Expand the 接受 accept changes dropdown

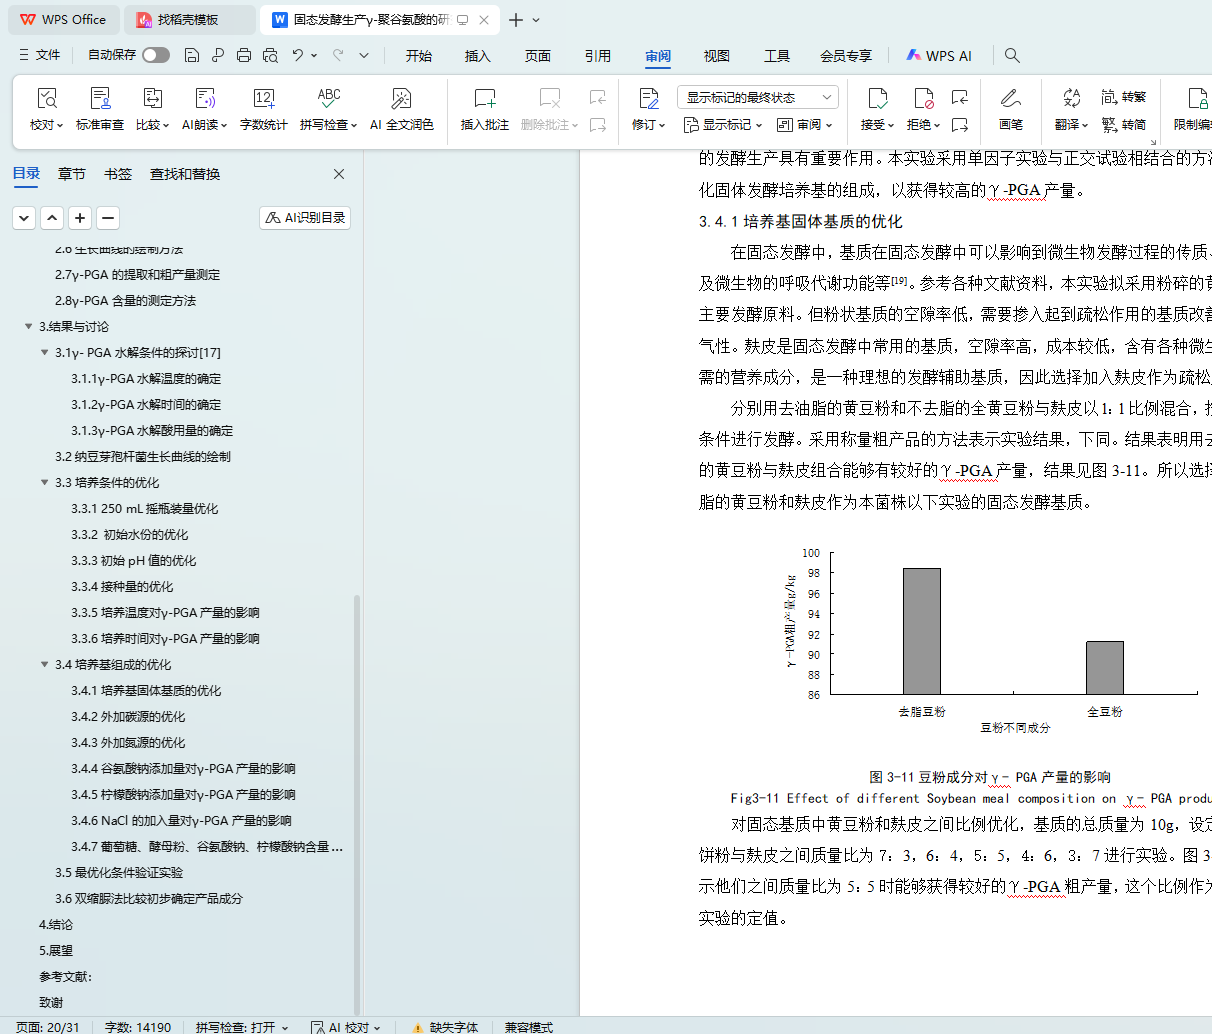pyautogui.click(x=890, y=126)
